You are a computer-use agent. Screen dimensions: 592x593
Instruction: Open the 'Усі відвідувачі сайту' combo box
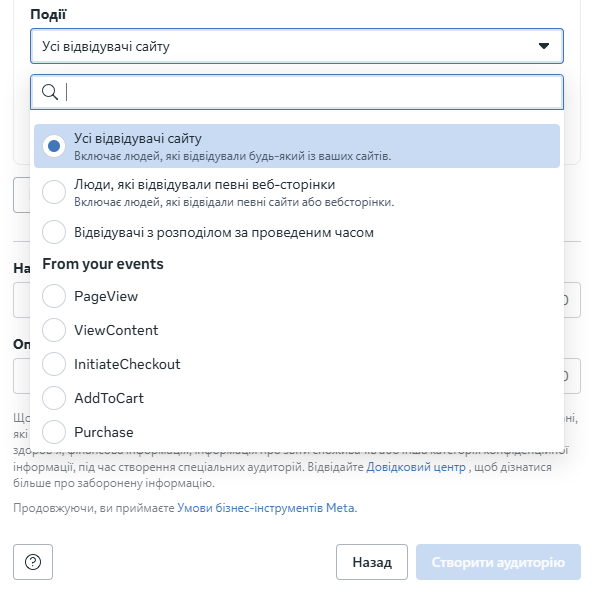(297, 46)
